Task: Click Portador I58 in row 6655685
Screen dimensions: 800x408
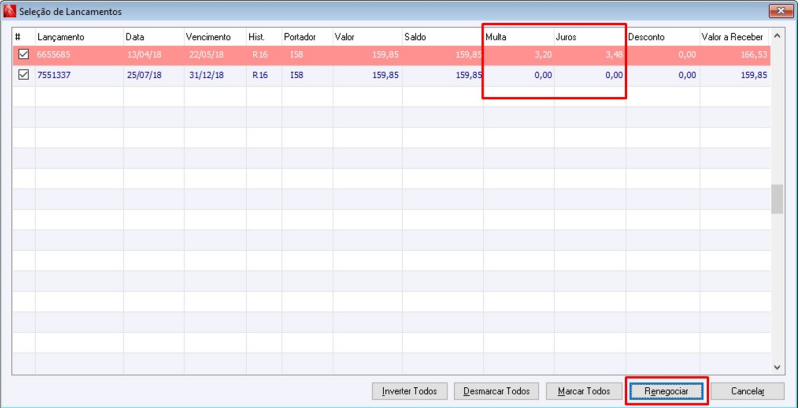Action: 296,55
